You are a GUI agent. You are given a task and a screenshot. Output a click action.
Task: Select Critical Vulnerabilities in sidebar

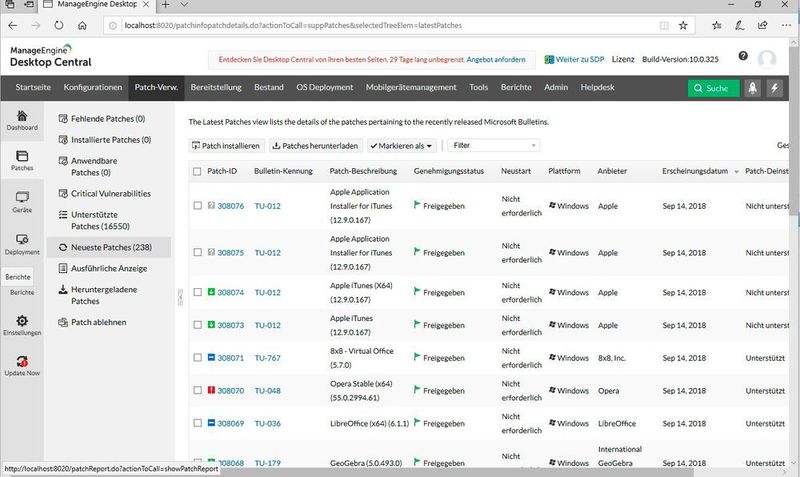111,194
